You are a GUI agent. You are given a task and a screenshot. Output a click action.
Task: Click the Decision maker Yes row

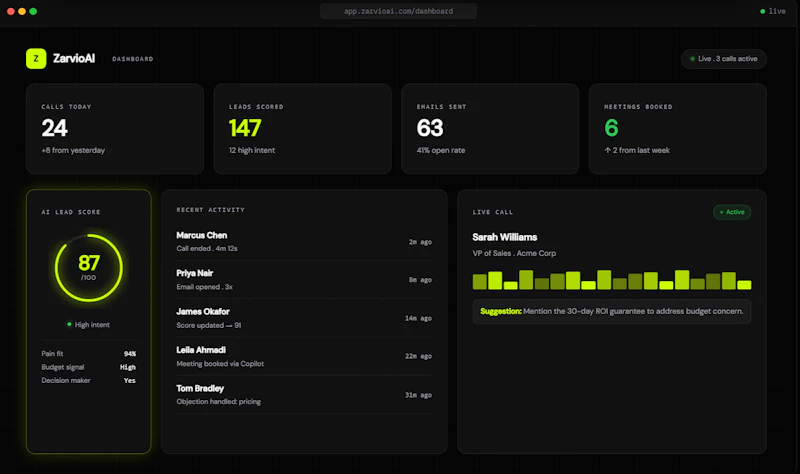[89, 381]
